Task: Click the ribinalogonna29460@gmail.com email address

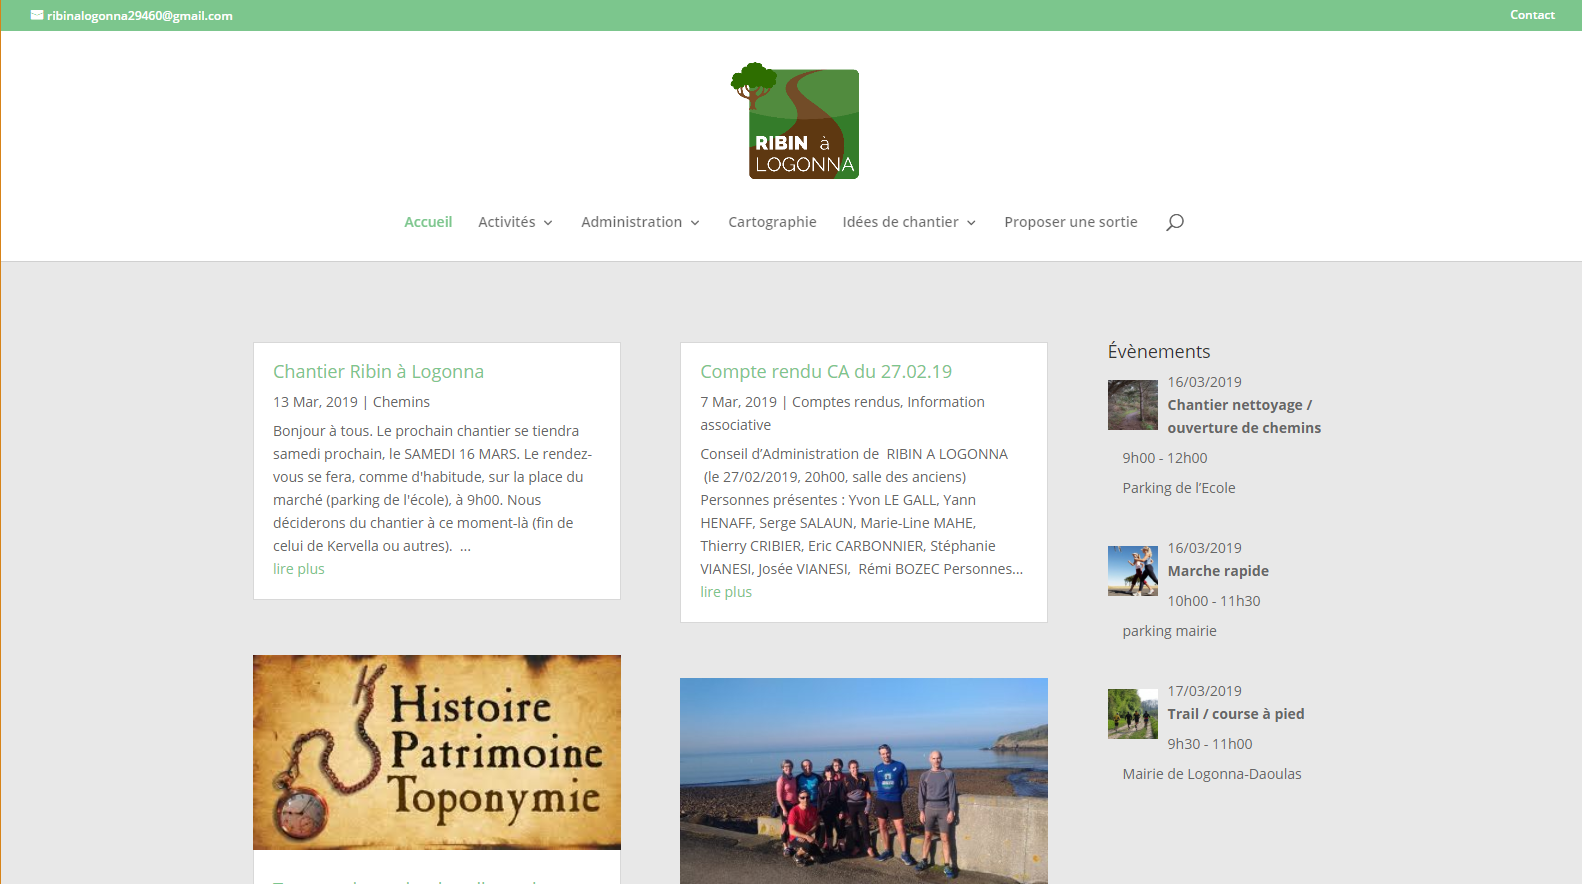Action: pos(140,16)
